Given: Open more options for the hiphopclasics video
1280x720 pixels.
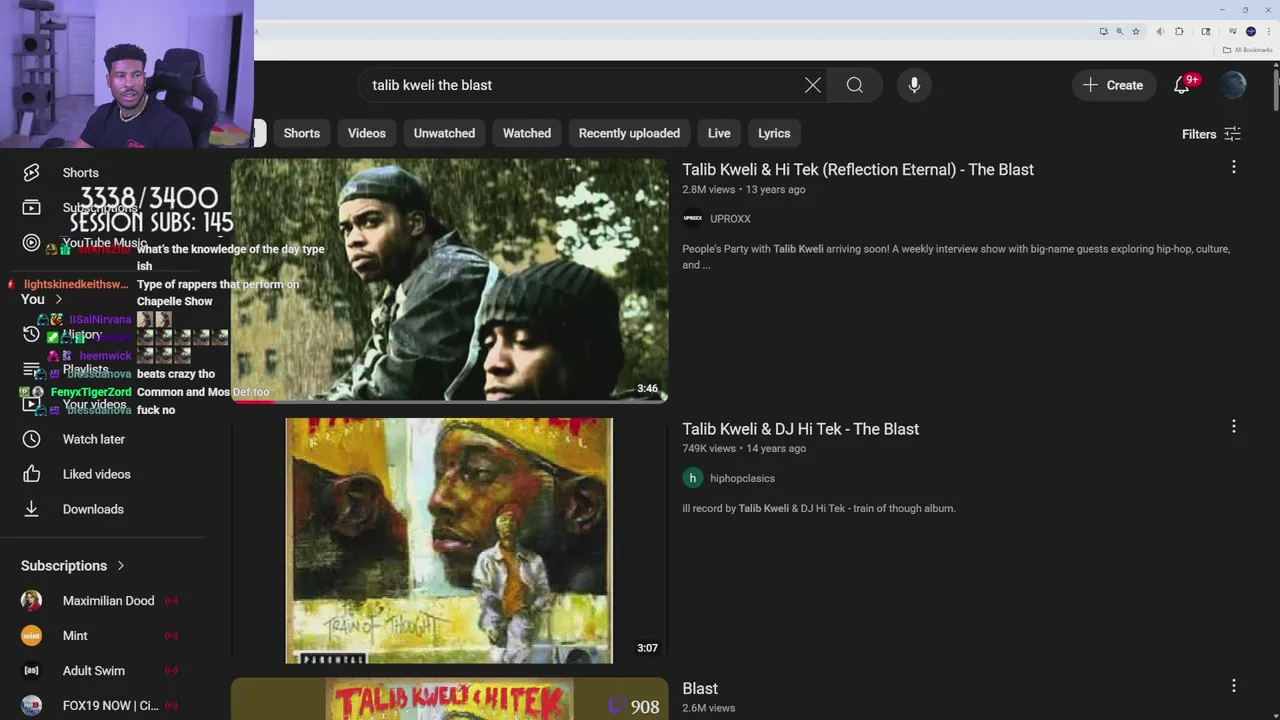Looking at the screenshot, I should [x=1234, y=426].
